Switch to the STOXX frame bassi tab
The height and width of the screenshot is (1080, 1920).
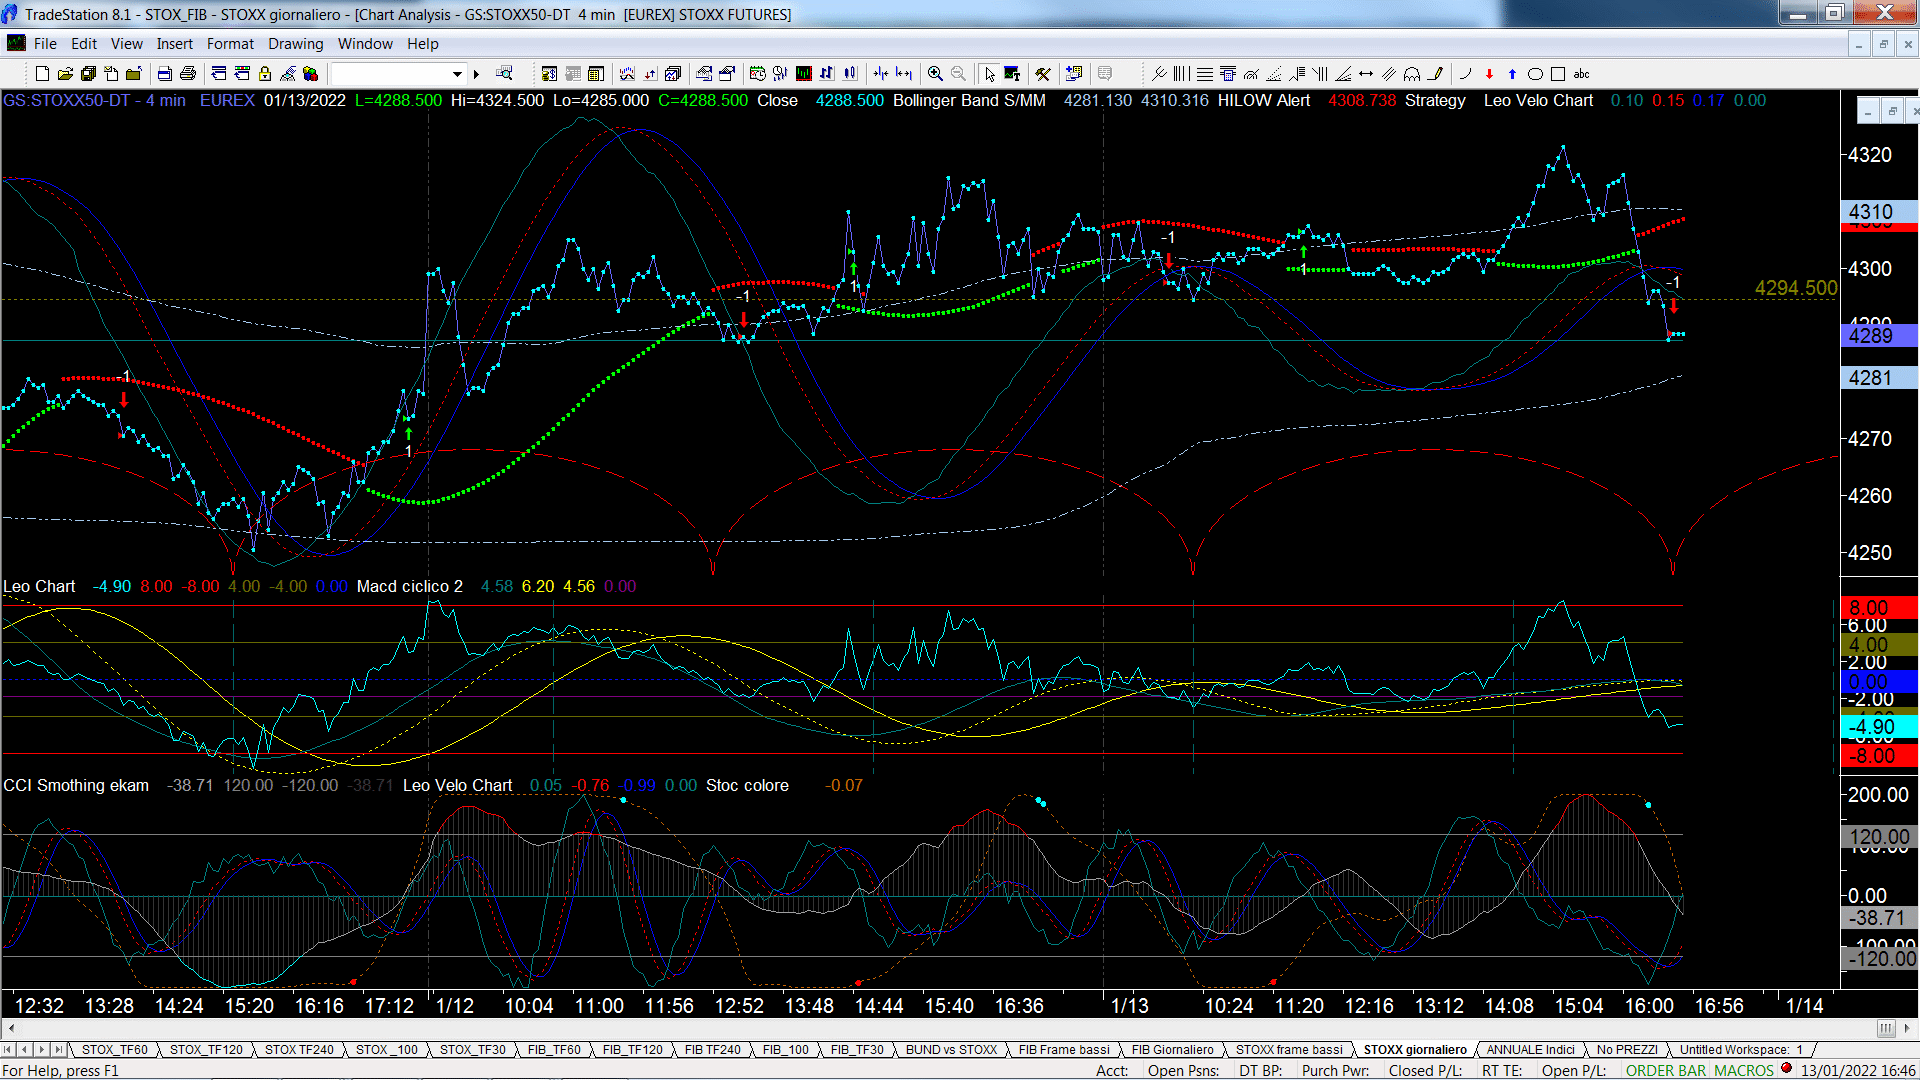coord(1289,1050)
